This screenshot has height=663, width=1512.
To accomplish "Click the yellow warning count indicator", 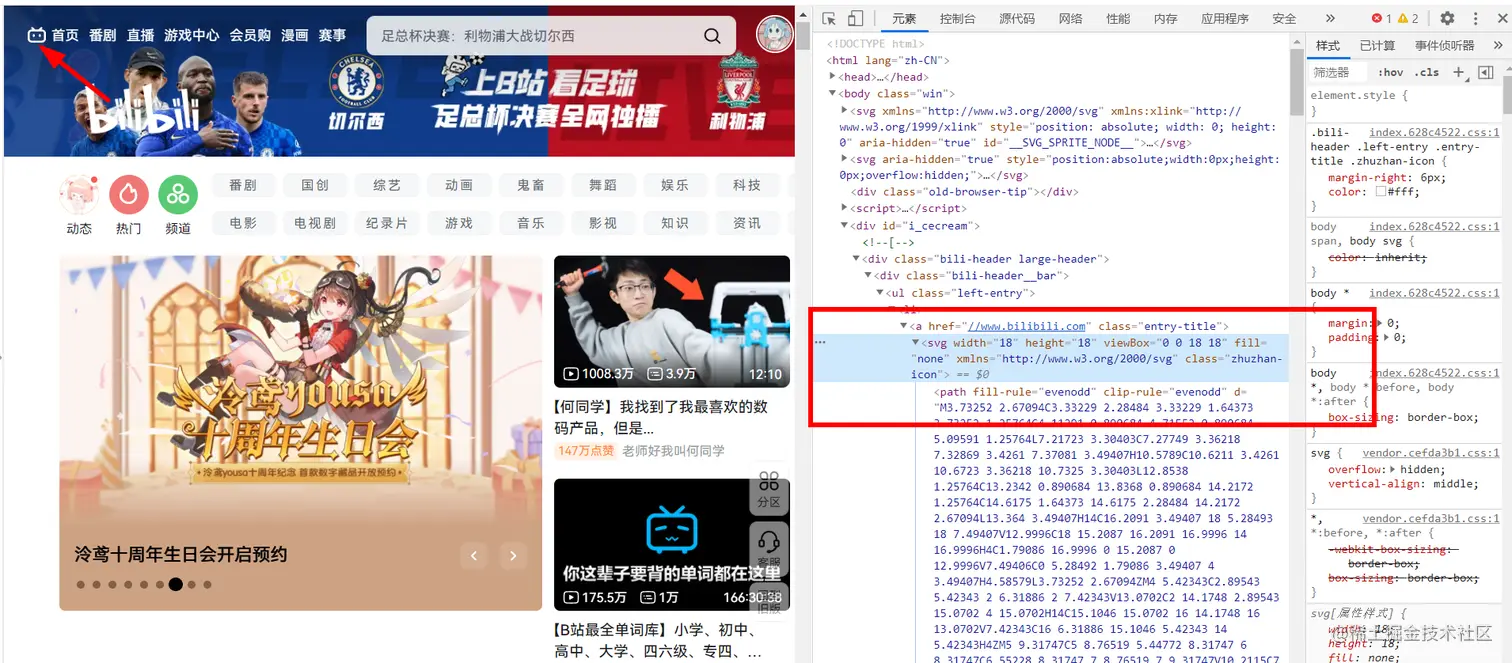I will pyautogui.click(x=1408, y=18).
